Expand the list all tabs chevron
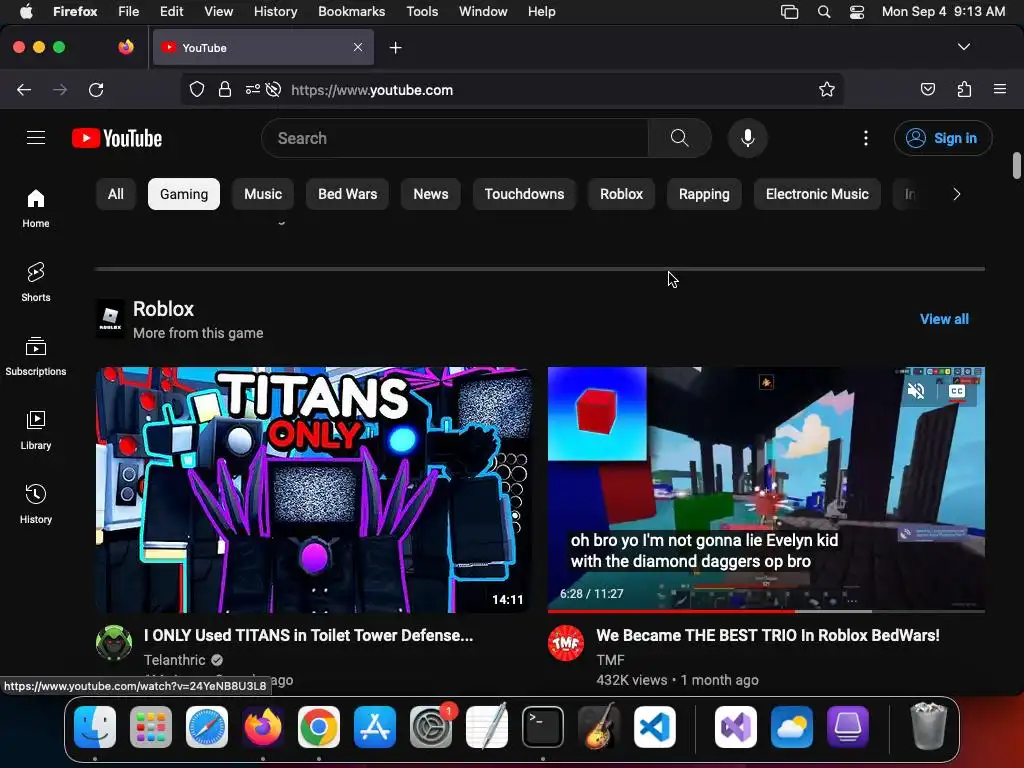 (x=964, y=47)
